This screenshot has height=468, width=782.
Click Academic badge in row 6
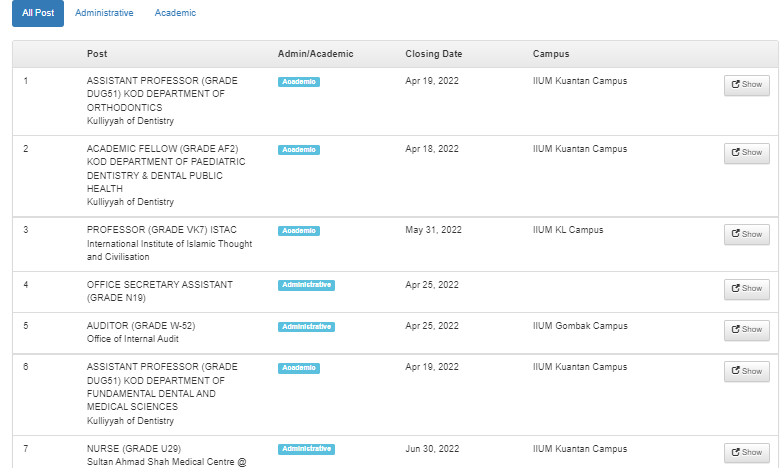[x=299, y=368]
